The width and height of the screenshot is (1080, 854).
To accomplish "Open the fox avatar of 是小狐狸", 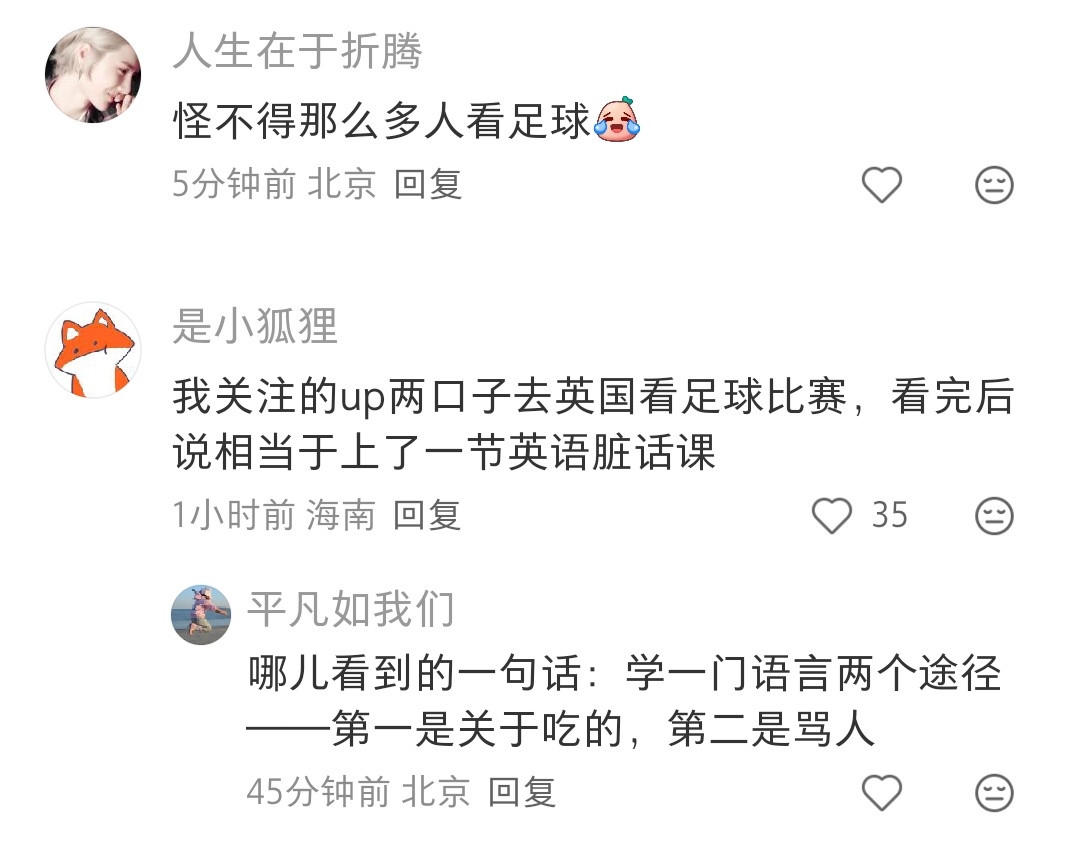I will coord(93,350).
